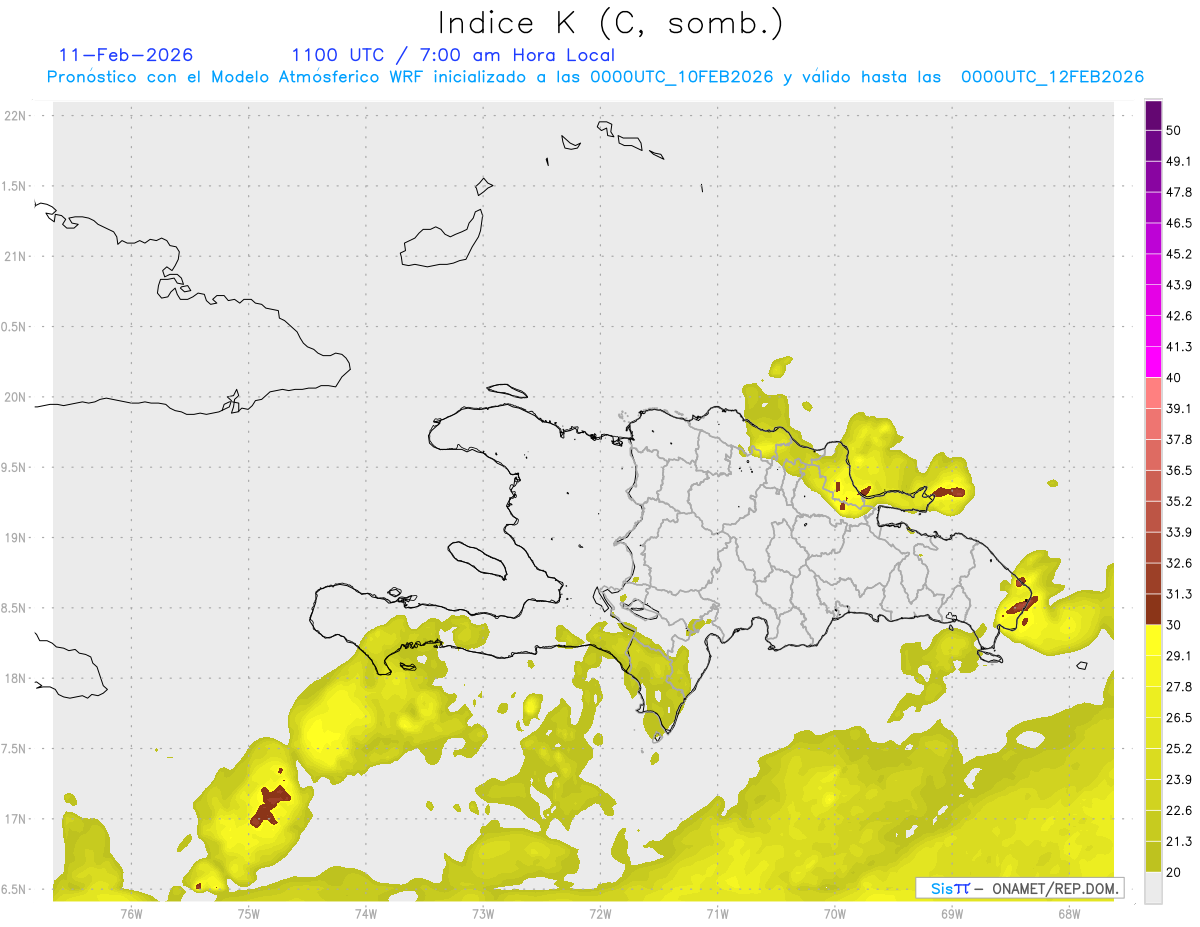This screenshot has width=1200, height=927.
Task: Click the "37.8" color scale value
Action: [1179, 440]
